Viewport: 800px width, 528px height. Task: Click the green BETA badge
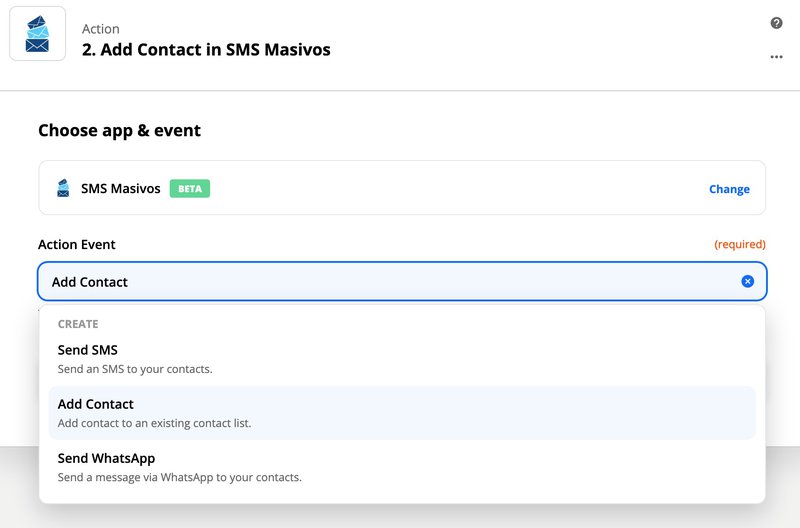point(189,188)
